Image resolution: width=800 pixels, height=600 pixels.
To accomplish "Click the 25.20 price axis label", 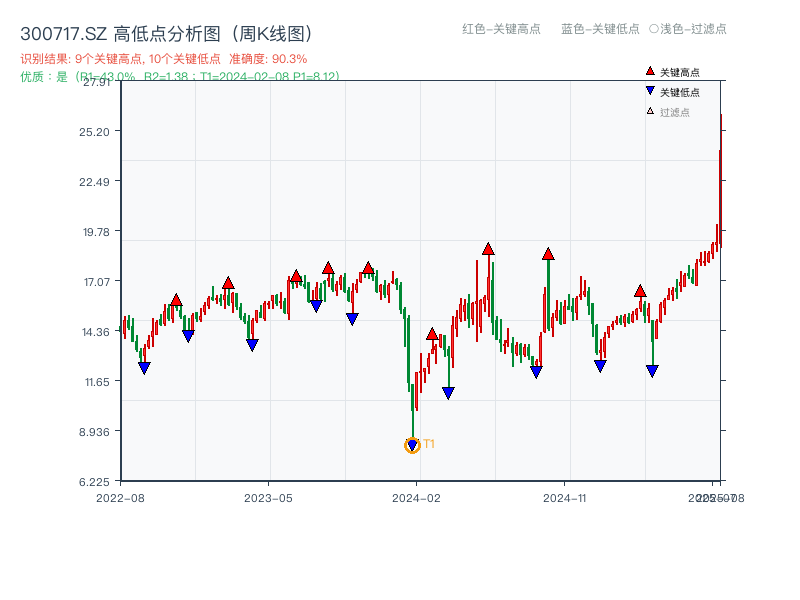I will [x=94, y=132].
